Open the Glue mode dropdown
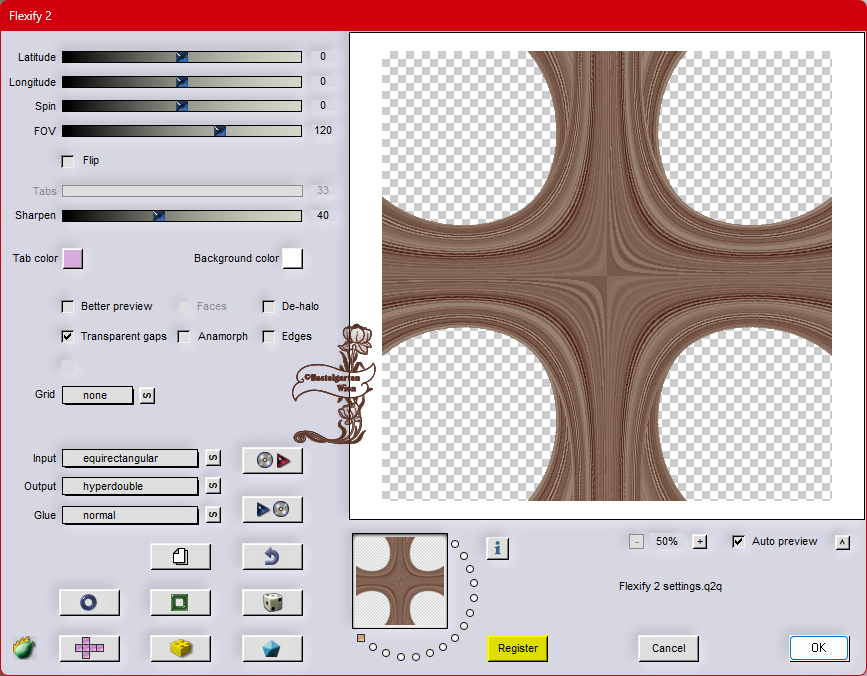 coord(130,515)
